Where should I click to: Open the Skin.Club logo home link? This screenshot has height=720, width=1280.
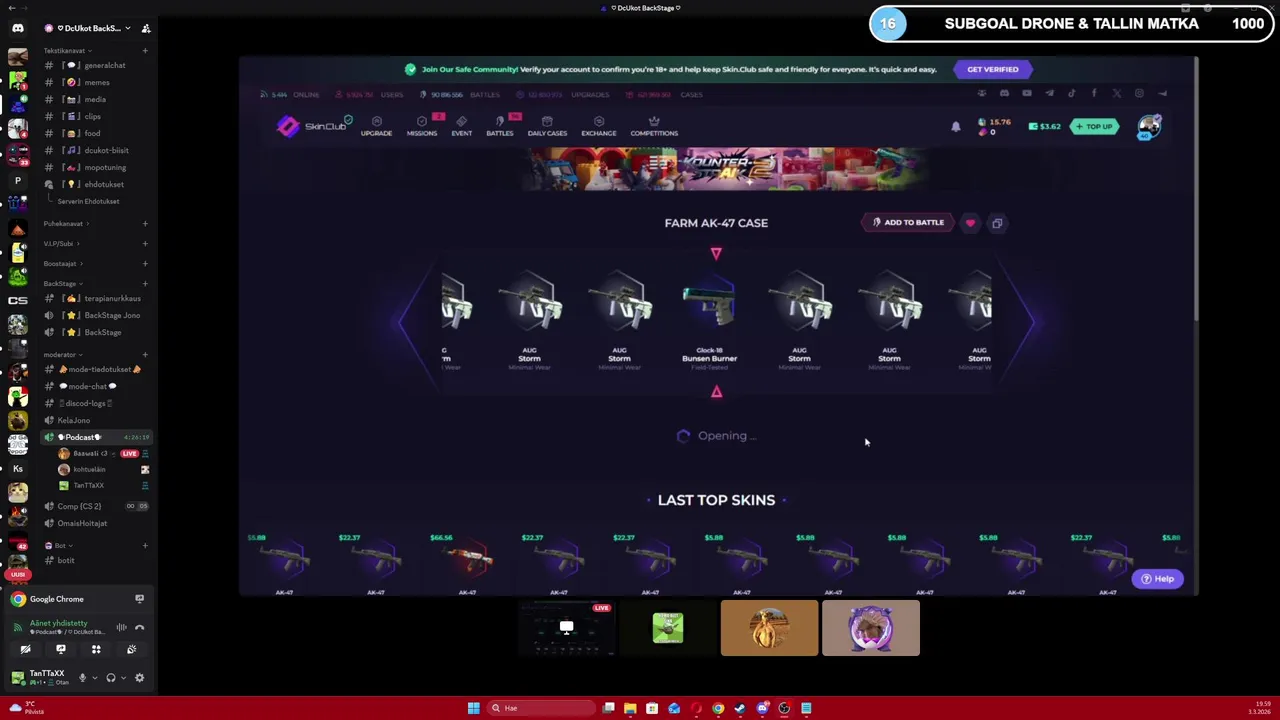pos(314,125)
